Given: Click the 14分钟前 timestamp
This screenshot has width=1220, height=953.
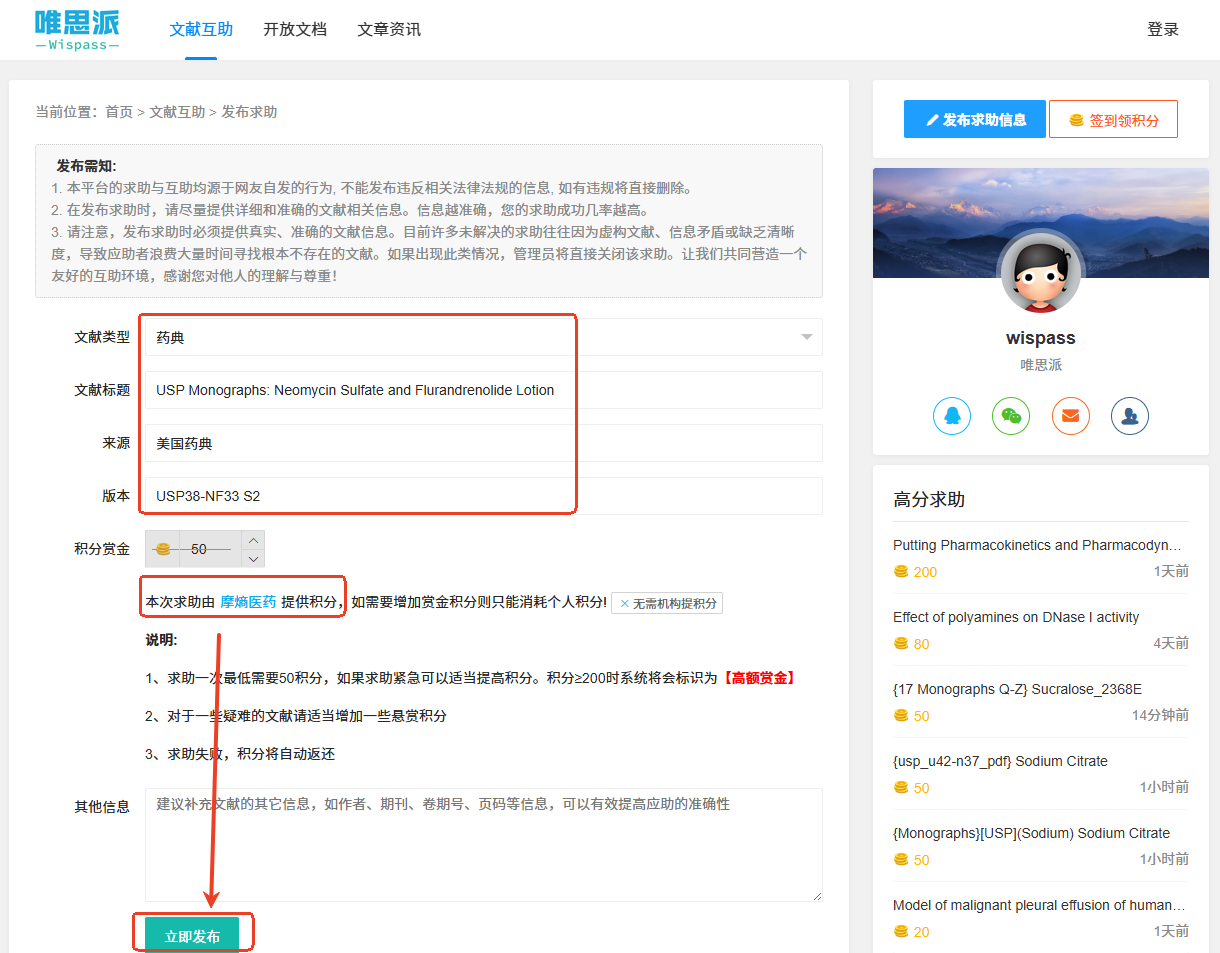Looking at the screenshot, I should (x=1160, y=716).
